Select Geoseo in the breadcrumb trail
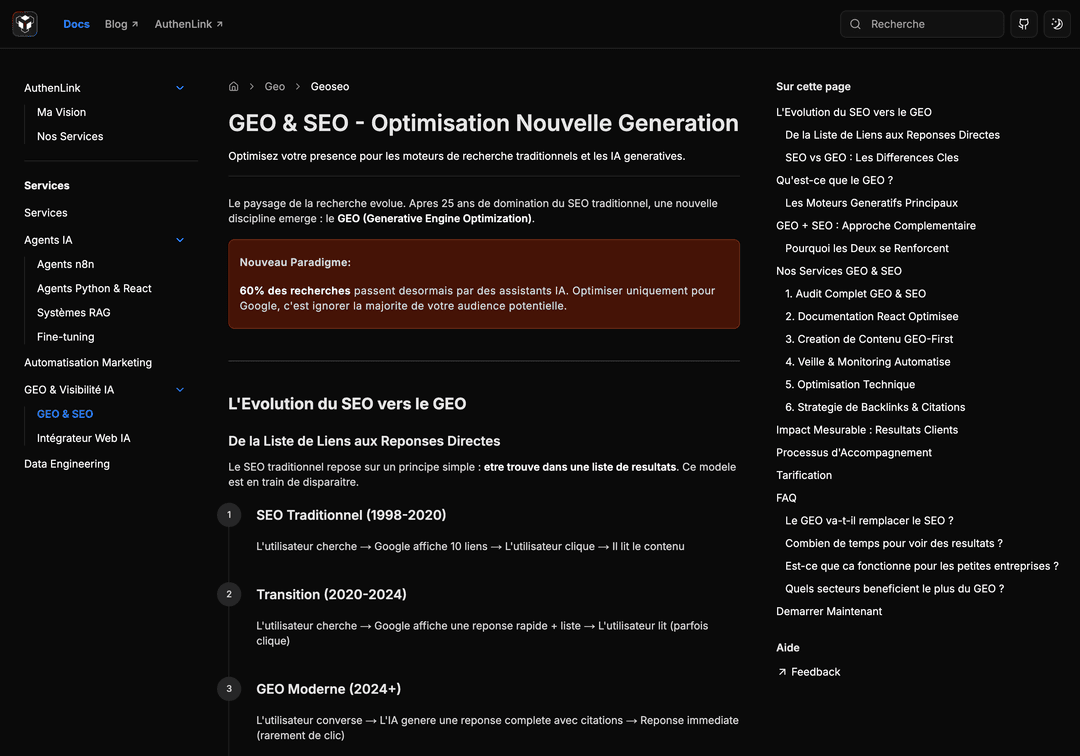The width and height of the screenshot is (1080, 756). pos(330,86)
